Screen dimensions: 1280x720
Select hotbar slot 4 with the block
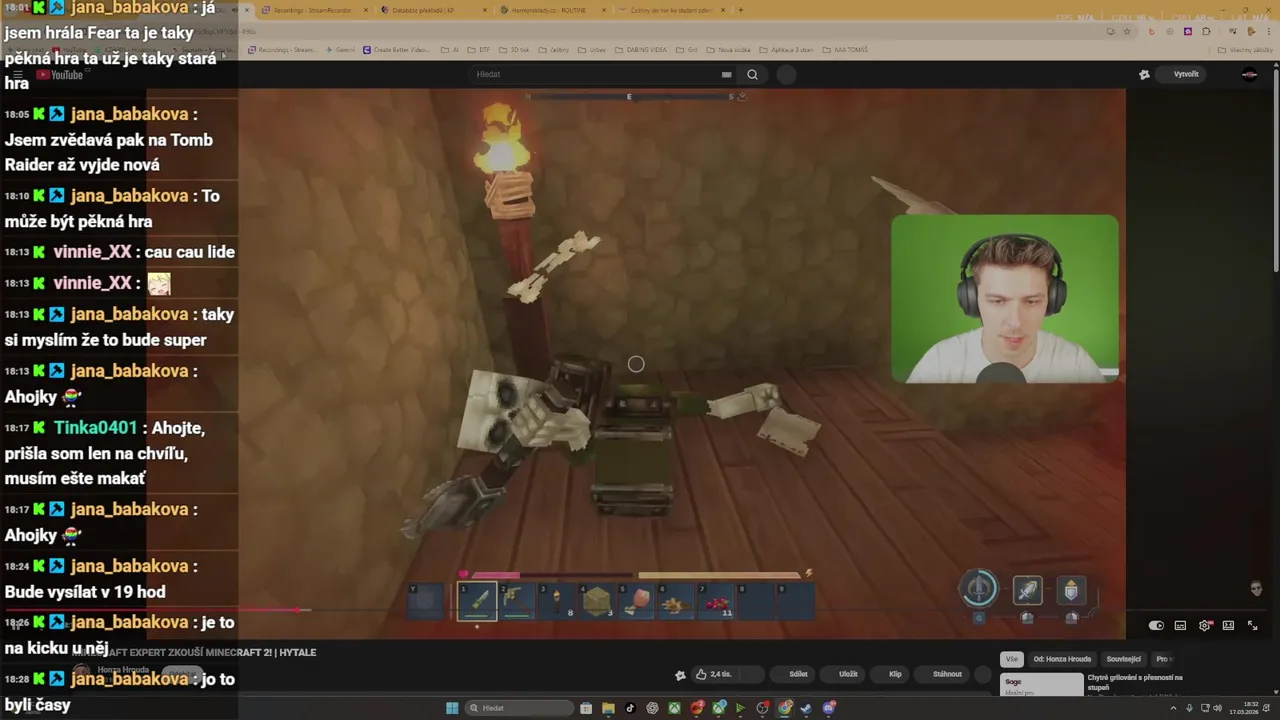click(597, 601)
